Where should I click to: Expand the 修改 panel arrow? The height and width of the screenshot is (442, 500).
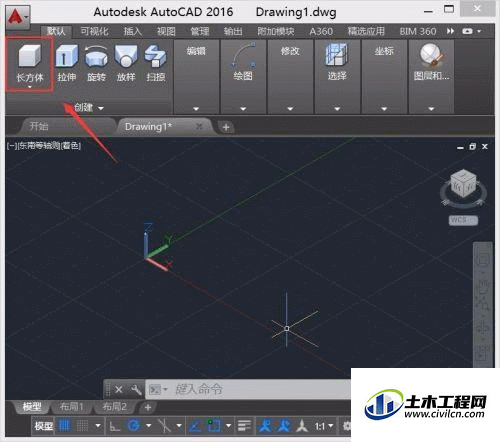point(290,109)
